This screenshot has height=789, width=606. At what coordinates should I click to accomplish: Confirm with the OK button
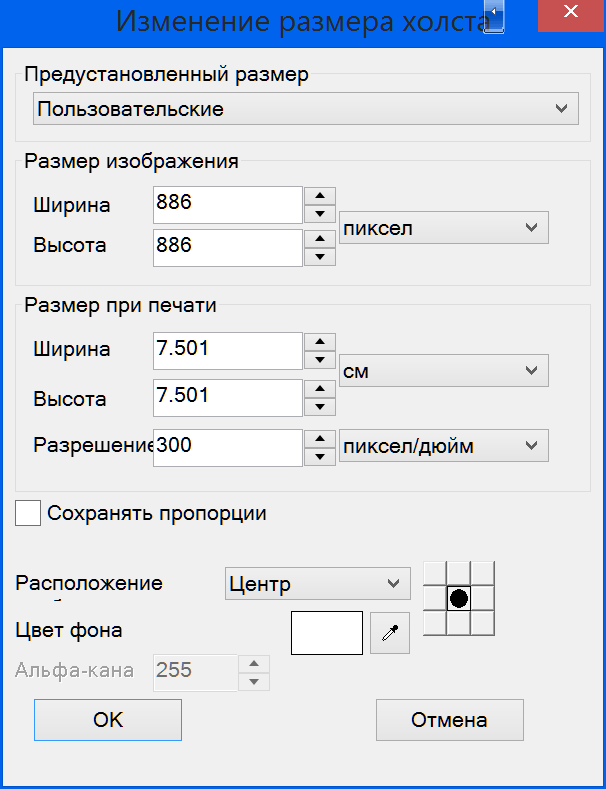(108, 720)
